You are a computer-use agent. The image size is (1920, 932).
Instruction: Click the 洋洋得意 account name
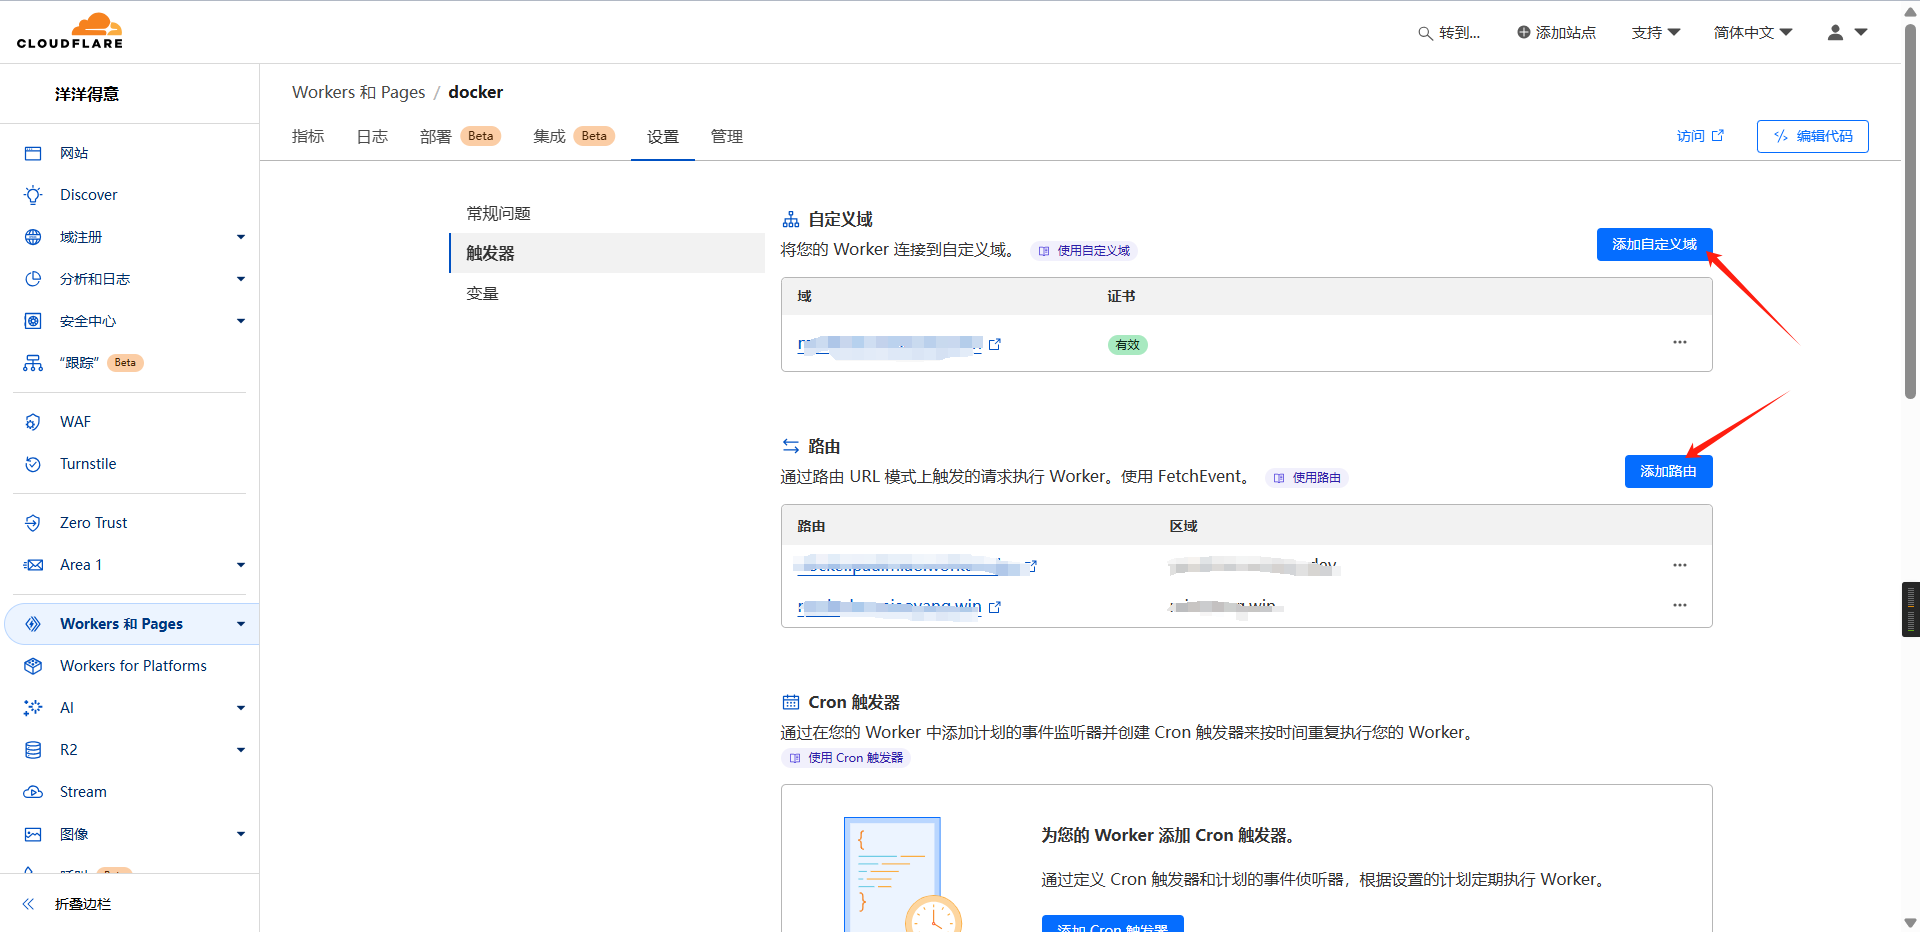tap(87, 94)
